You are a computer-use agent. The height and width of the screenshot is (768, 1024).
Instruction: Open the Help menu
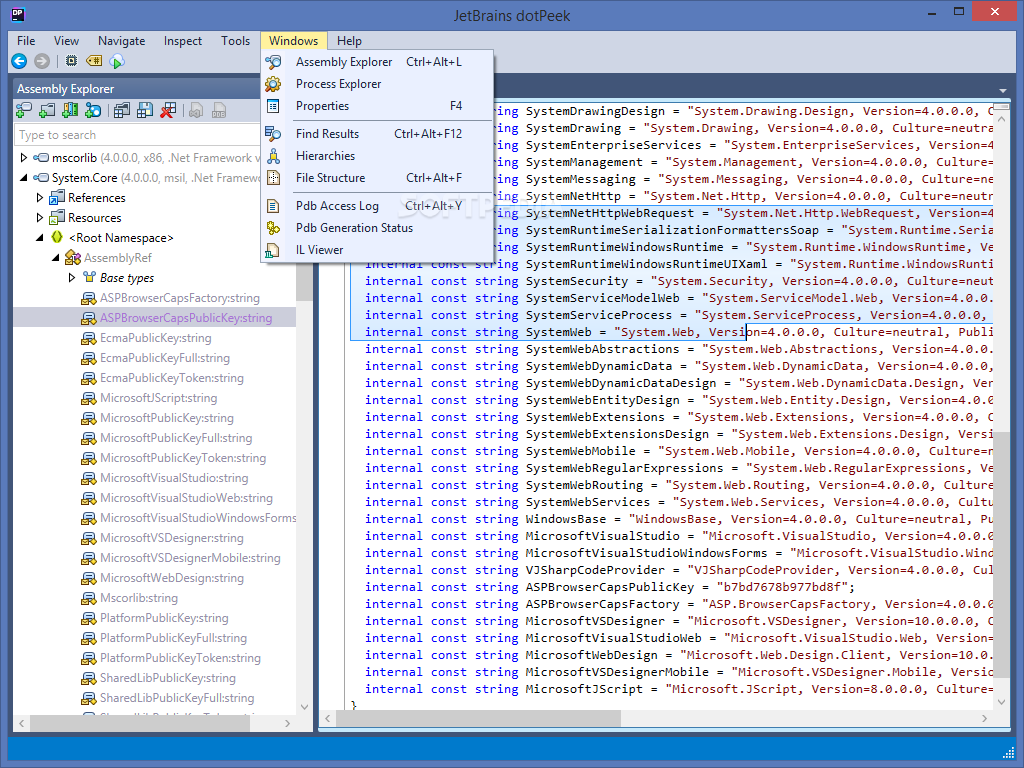[349, 40]
